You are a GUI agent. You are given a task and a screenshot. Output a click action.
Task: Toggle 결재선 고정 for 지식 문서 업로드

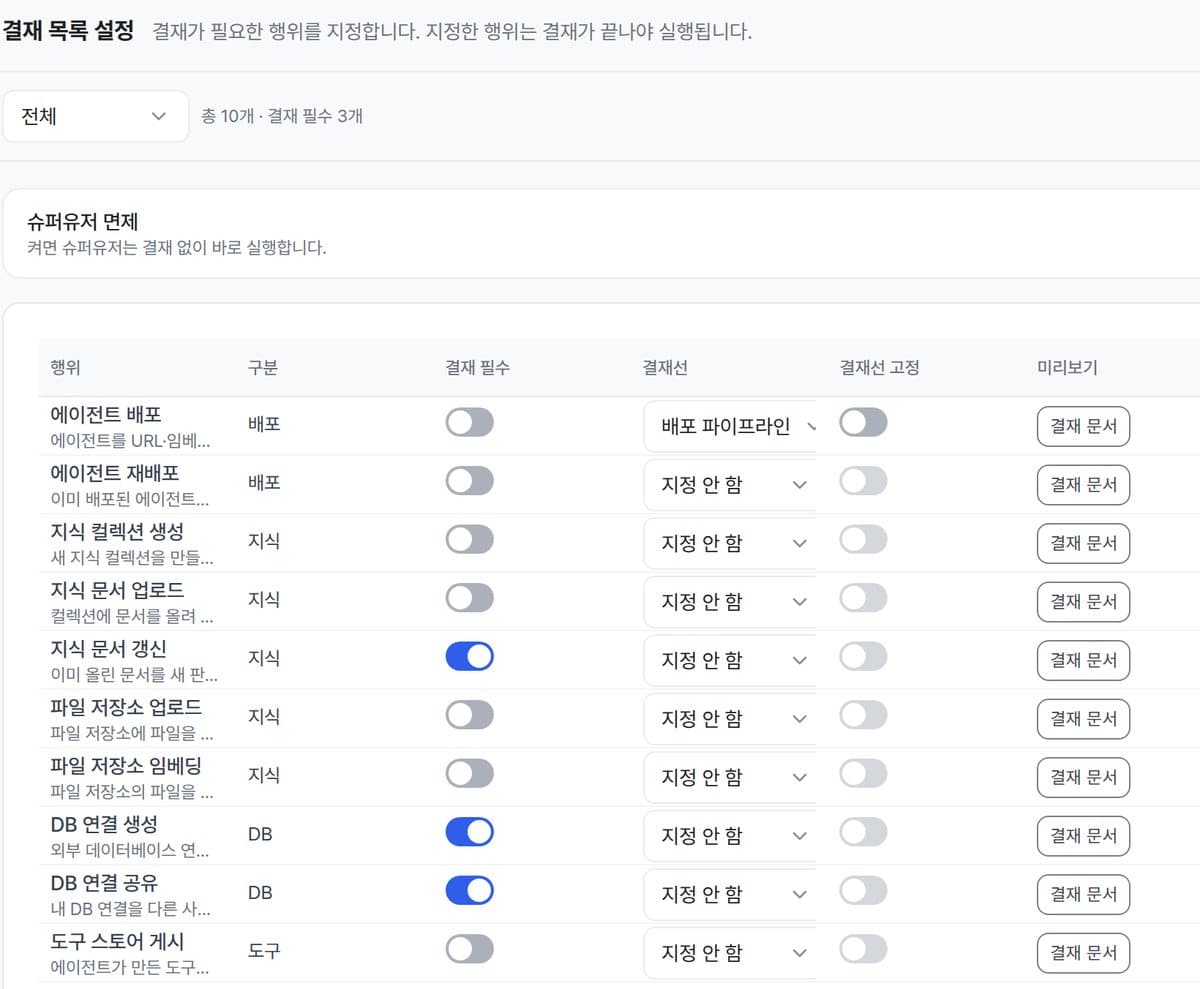(x=863, y=598)
